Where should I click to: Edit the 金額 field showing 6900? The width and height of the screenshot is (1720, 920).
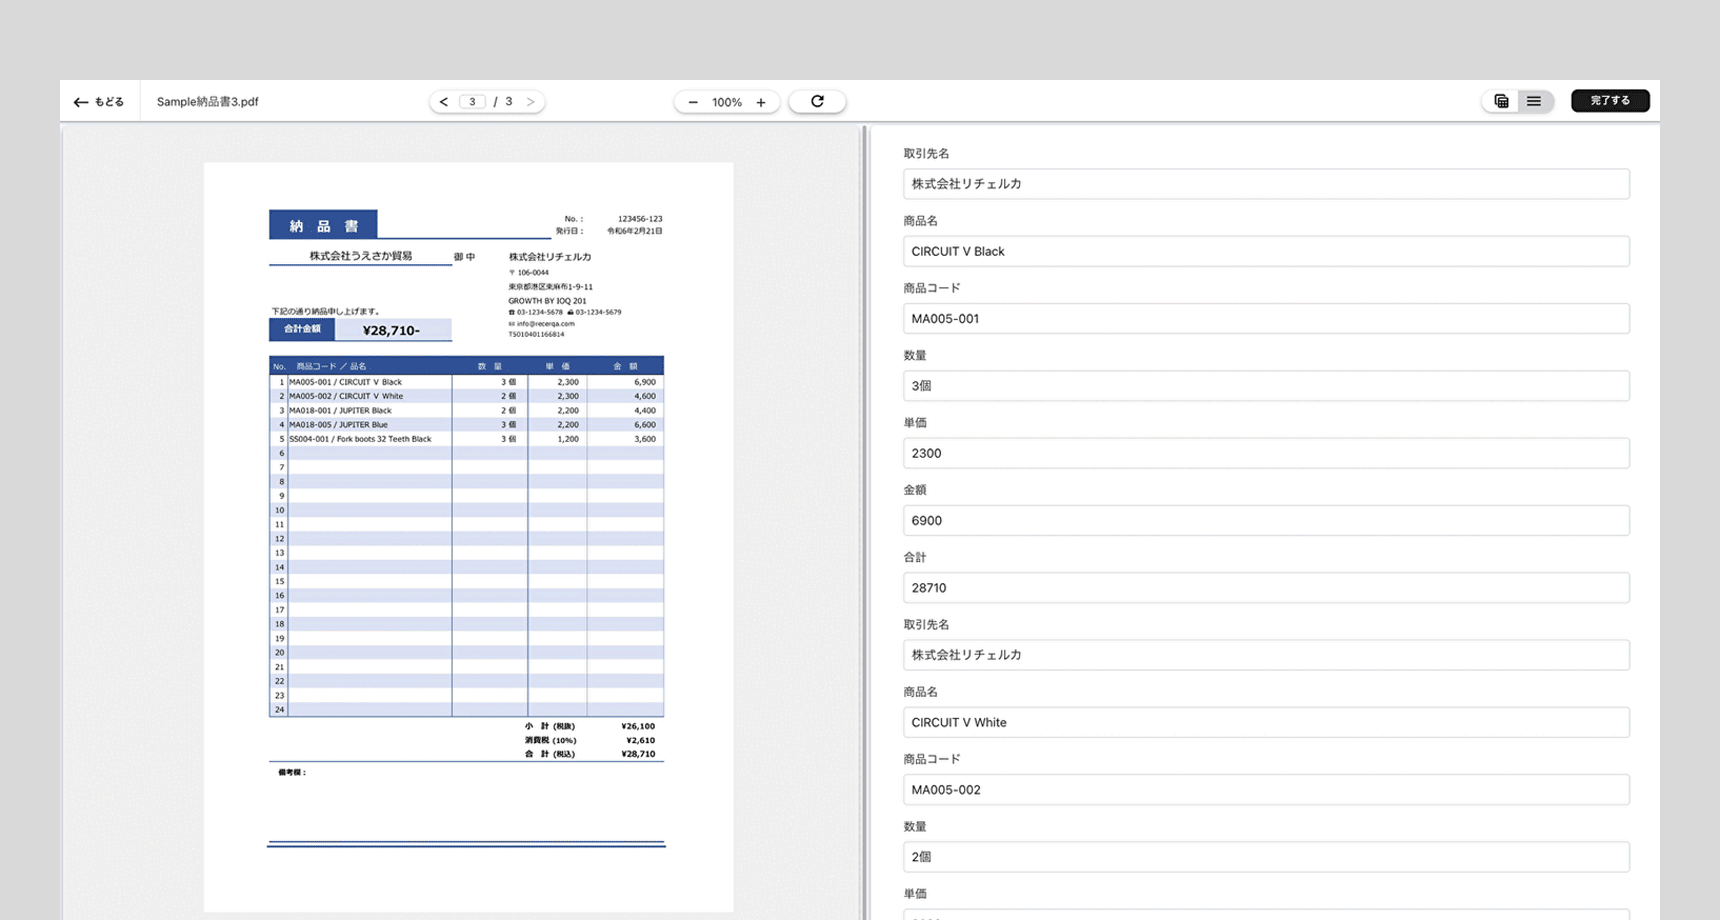1266,520
